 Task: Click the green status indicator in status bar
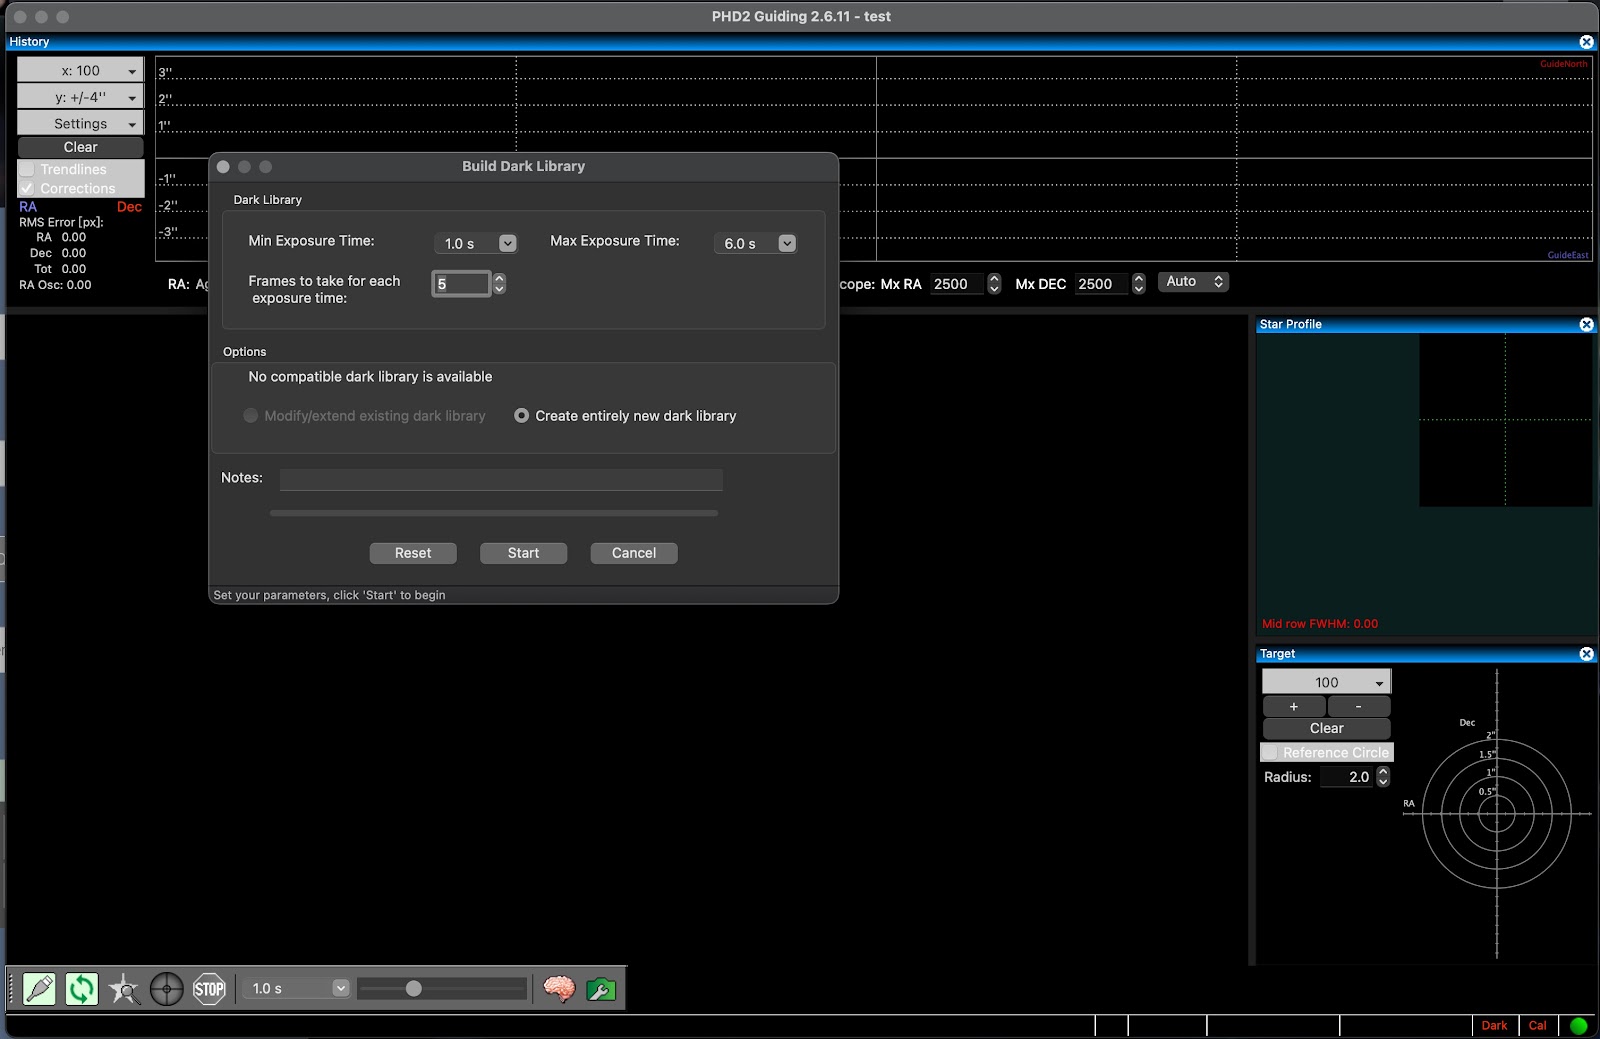pyautogui.click(x=1579, y=1025)
